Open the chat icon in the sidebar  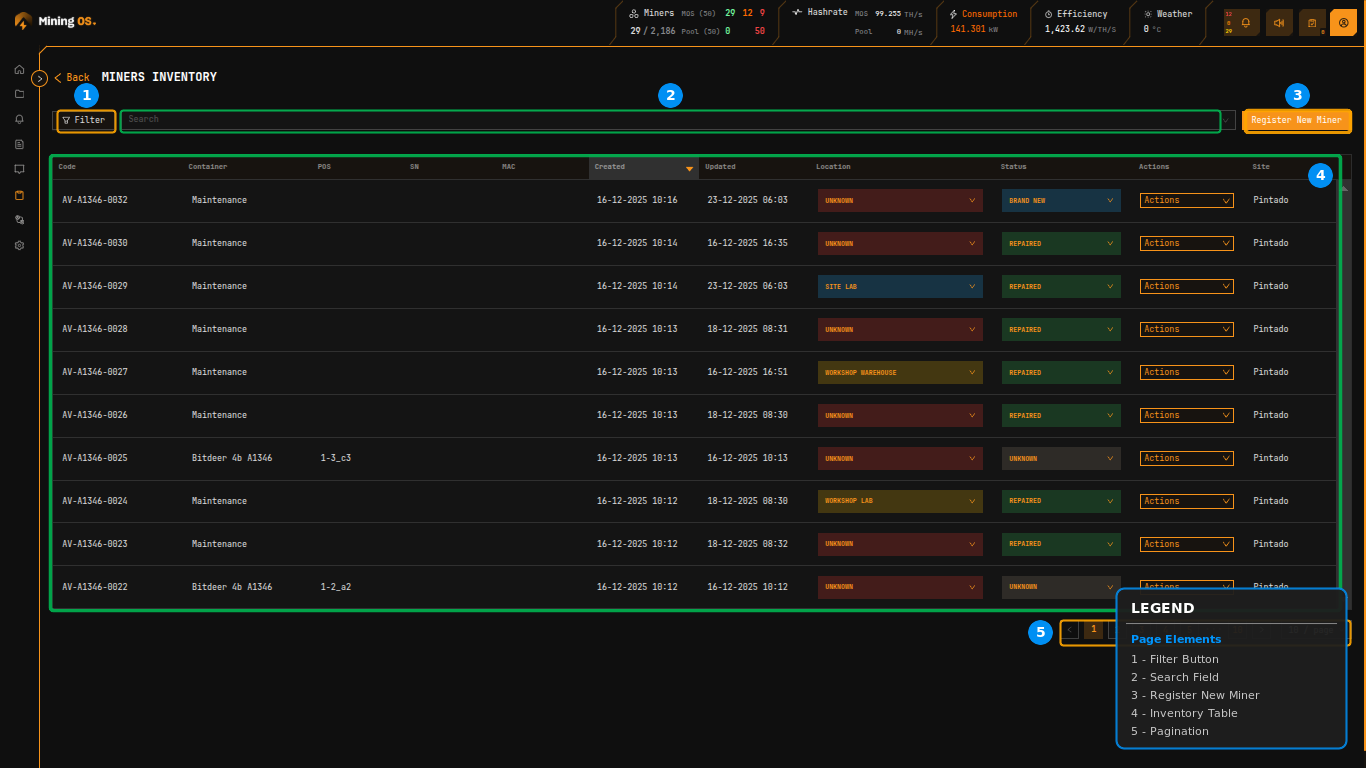[18, 169]
